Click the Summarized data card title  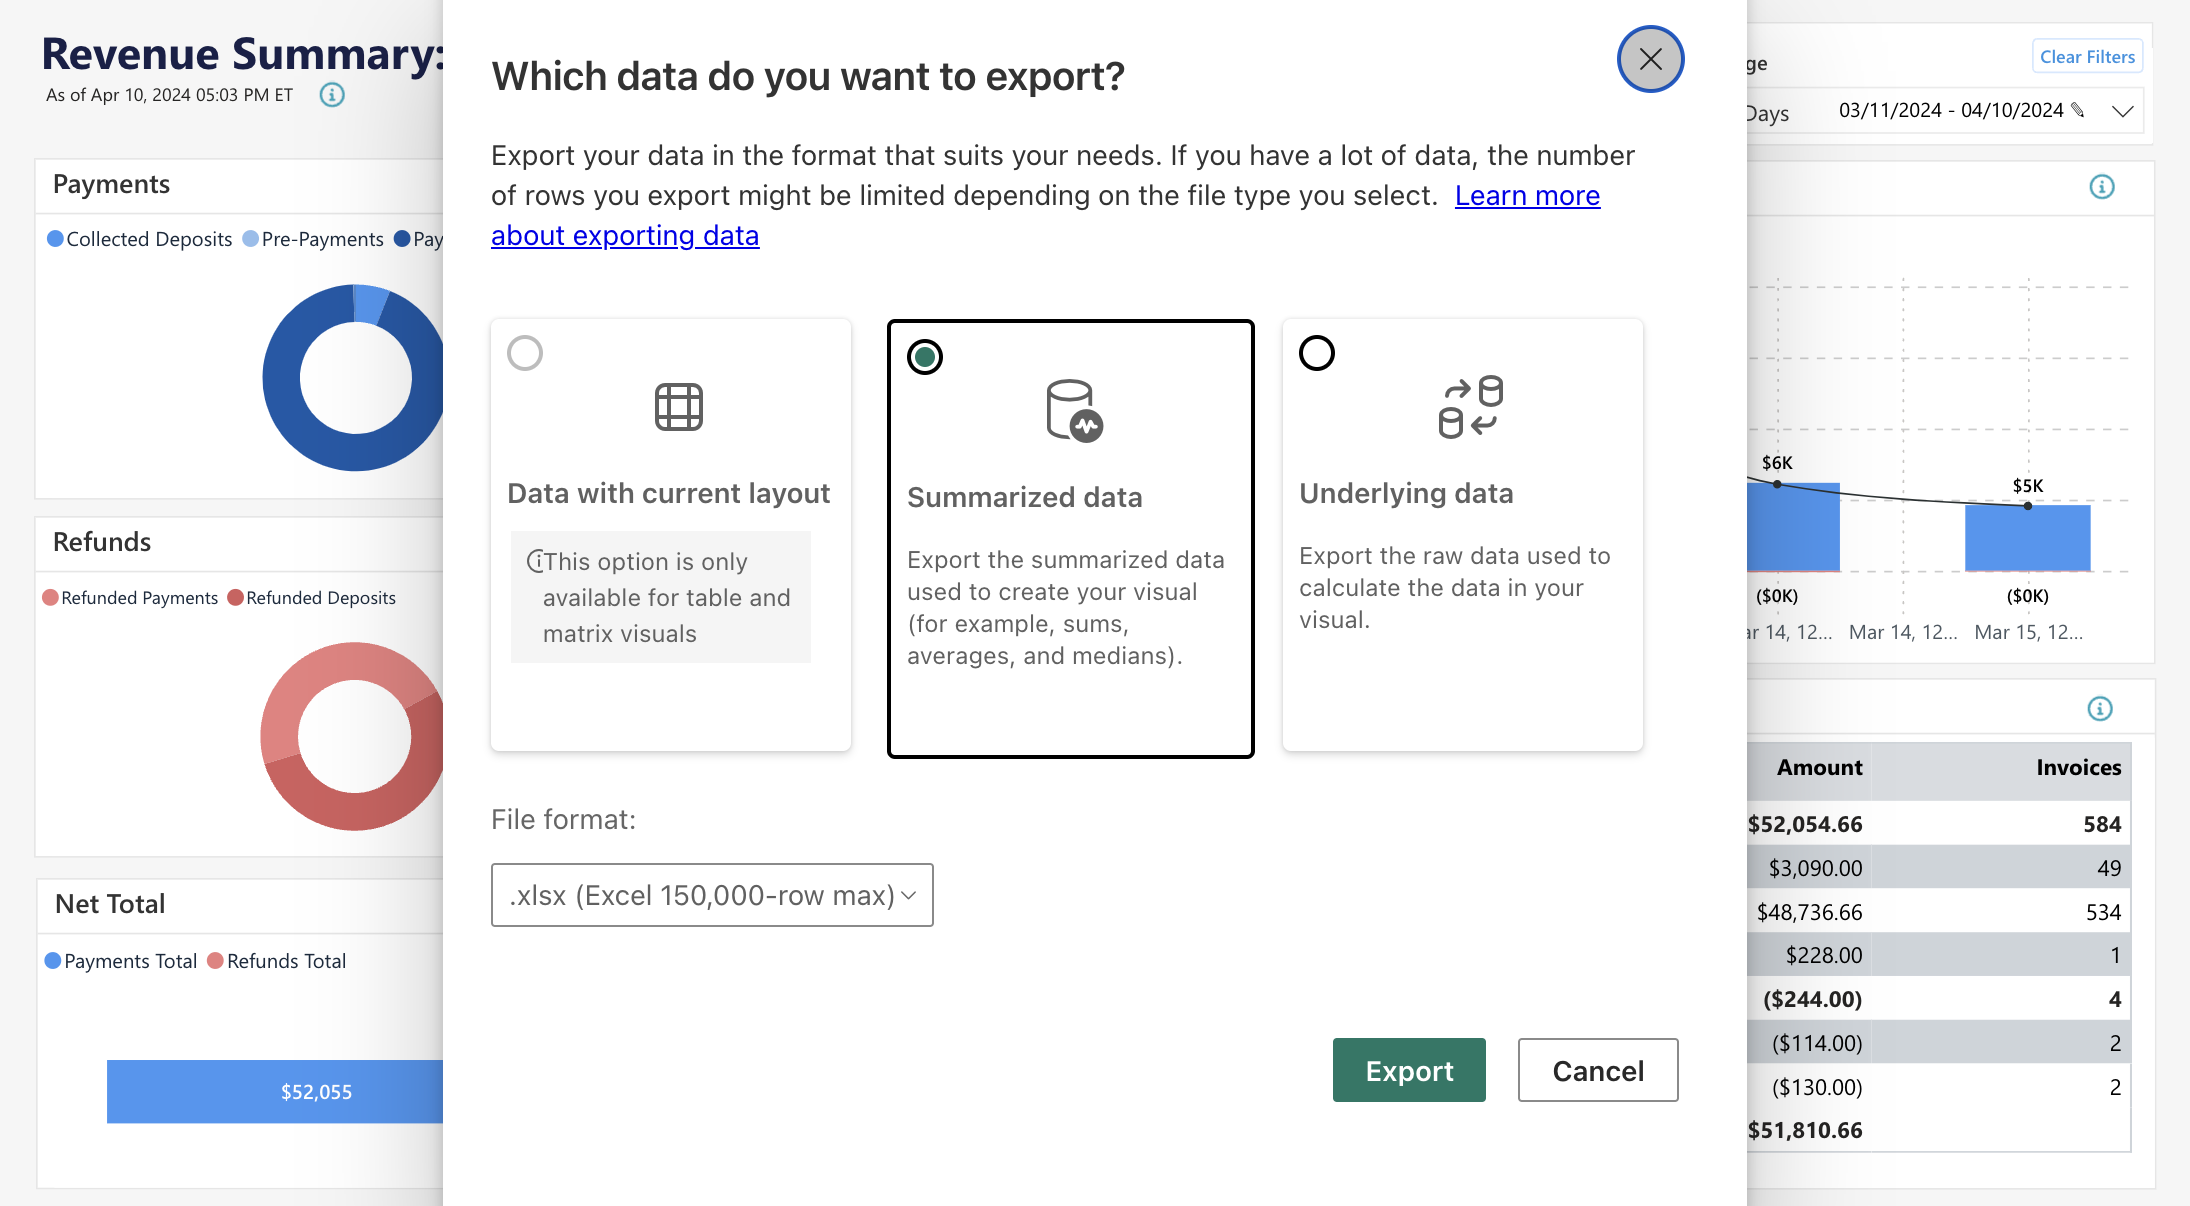click(1024, 497)
